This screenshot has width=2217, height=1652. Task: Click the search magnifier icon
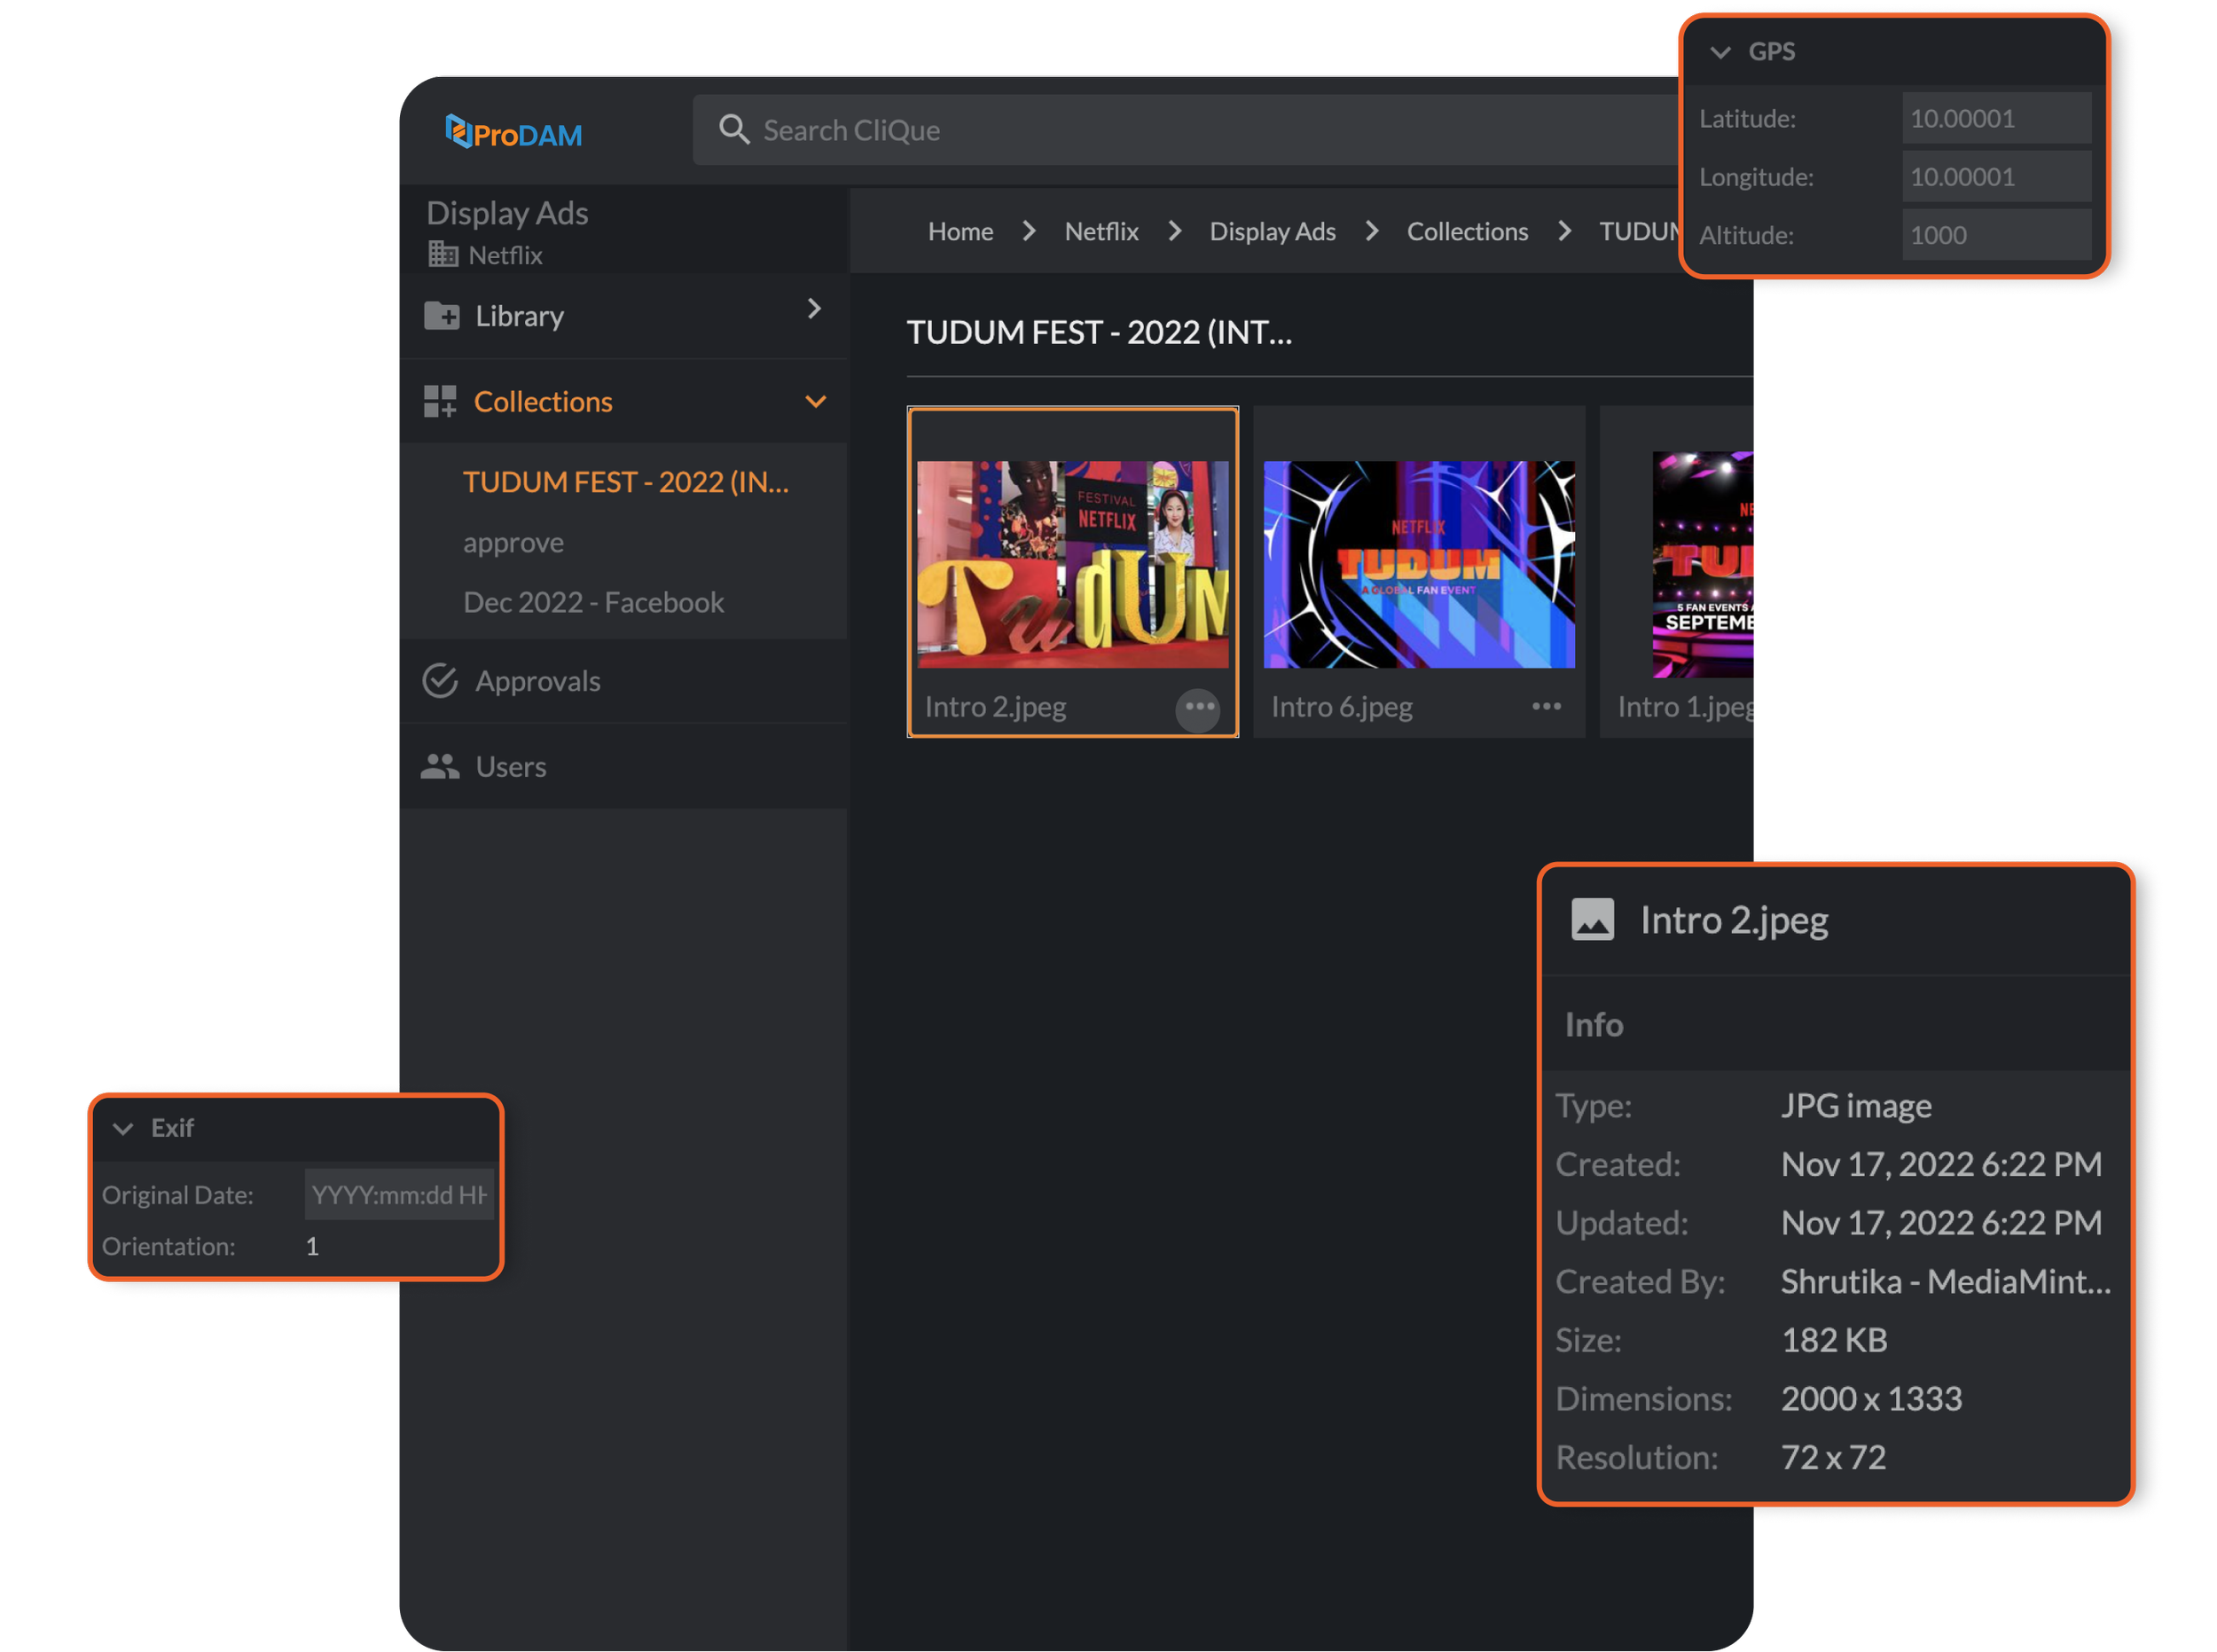(x=734, y=129)
